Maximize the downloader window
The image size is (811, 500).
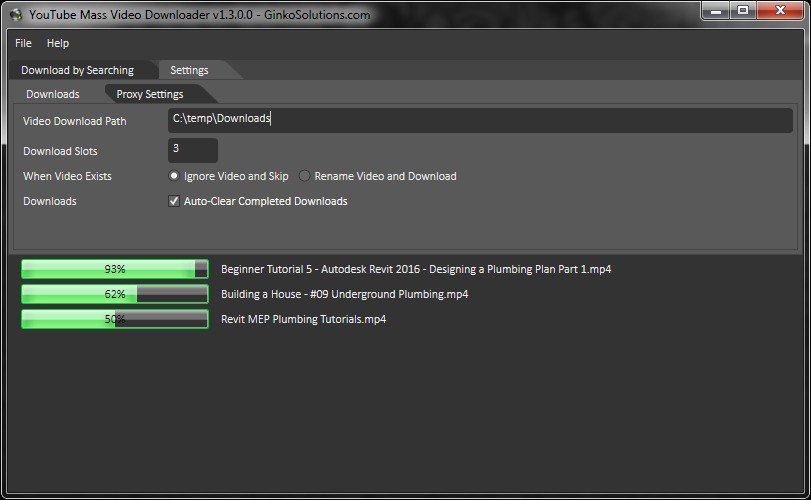(x=743, y=11)
